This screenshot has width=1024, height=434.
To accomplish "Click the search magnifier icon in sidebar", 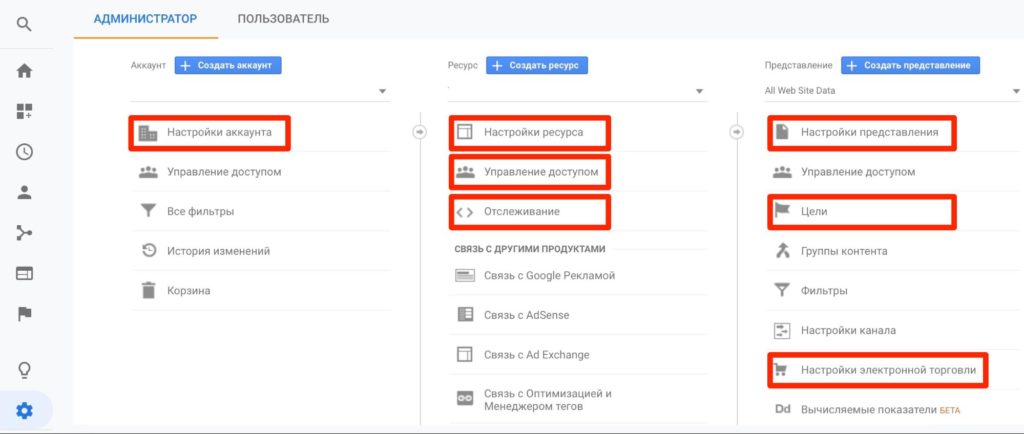I will 25,25.
